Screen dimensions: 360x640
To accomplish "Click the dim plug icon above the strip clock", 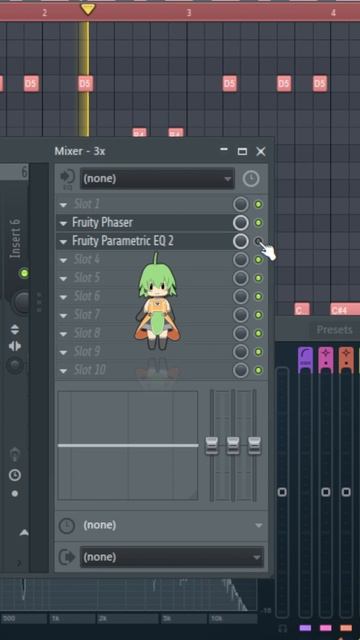I will click(15, 454).
